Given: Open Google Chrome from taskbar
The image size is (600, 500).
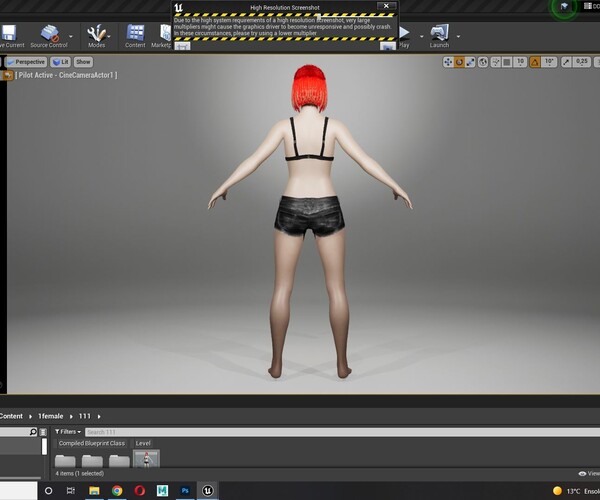Looking at the screenshot, I should click(x=117, y=490).
